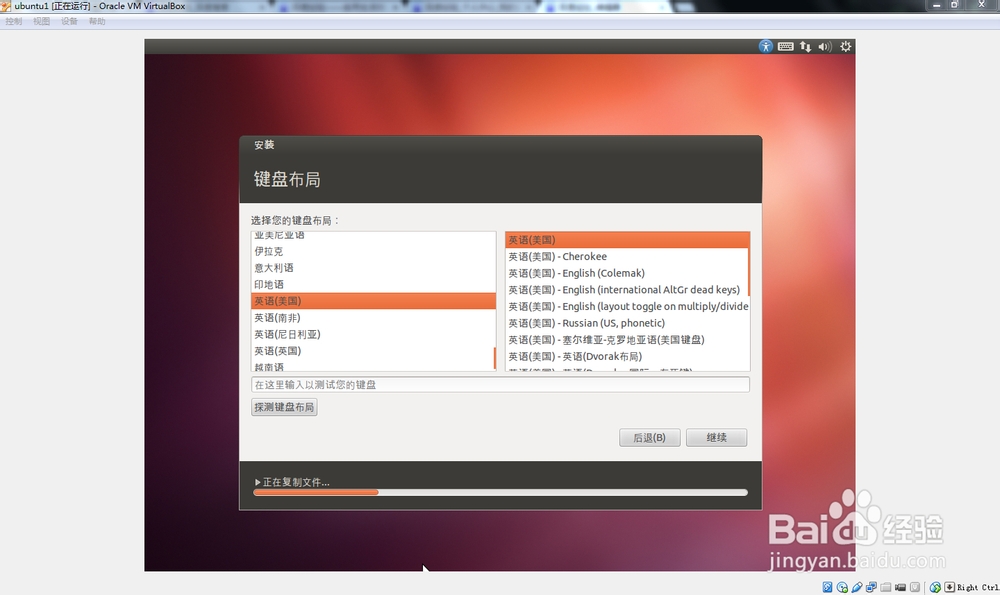The image size is (1000, 595).
Task: Open the sound volume indicator in Ubuntu panel
Action: 825,47
